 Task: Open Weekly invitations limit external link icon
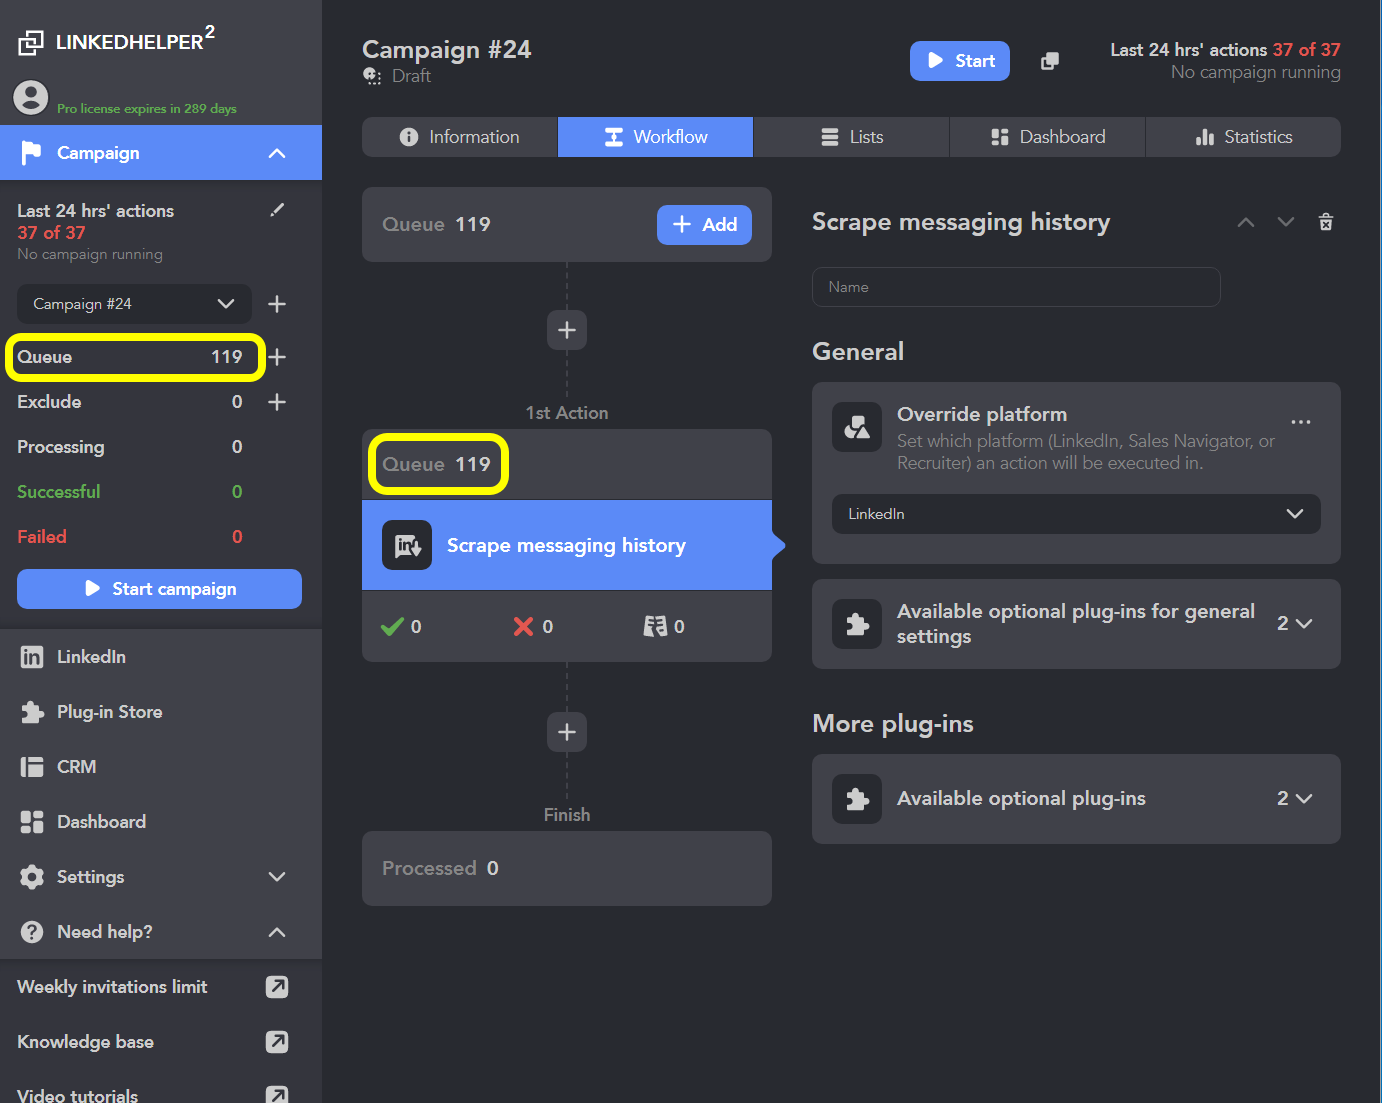[277, 987]
